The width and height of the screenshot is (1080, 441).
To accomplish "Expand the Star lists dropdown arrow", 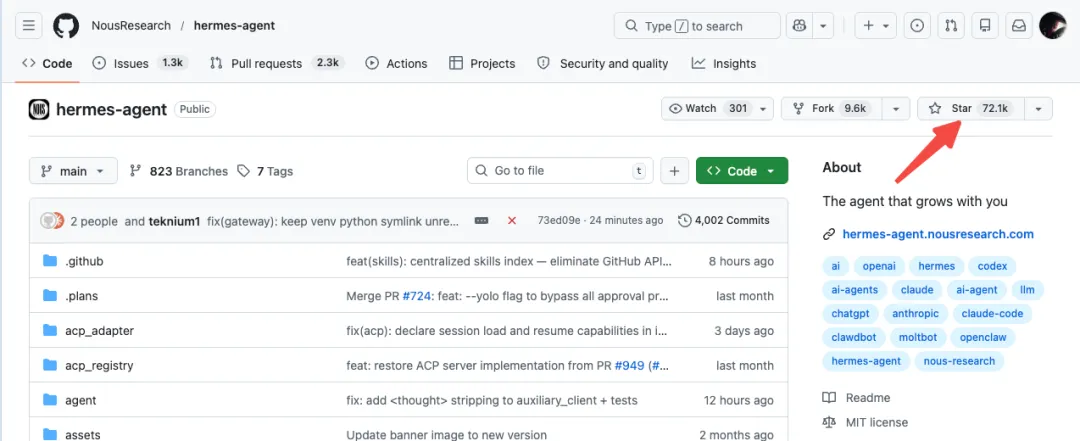I will click(1039, 109).
